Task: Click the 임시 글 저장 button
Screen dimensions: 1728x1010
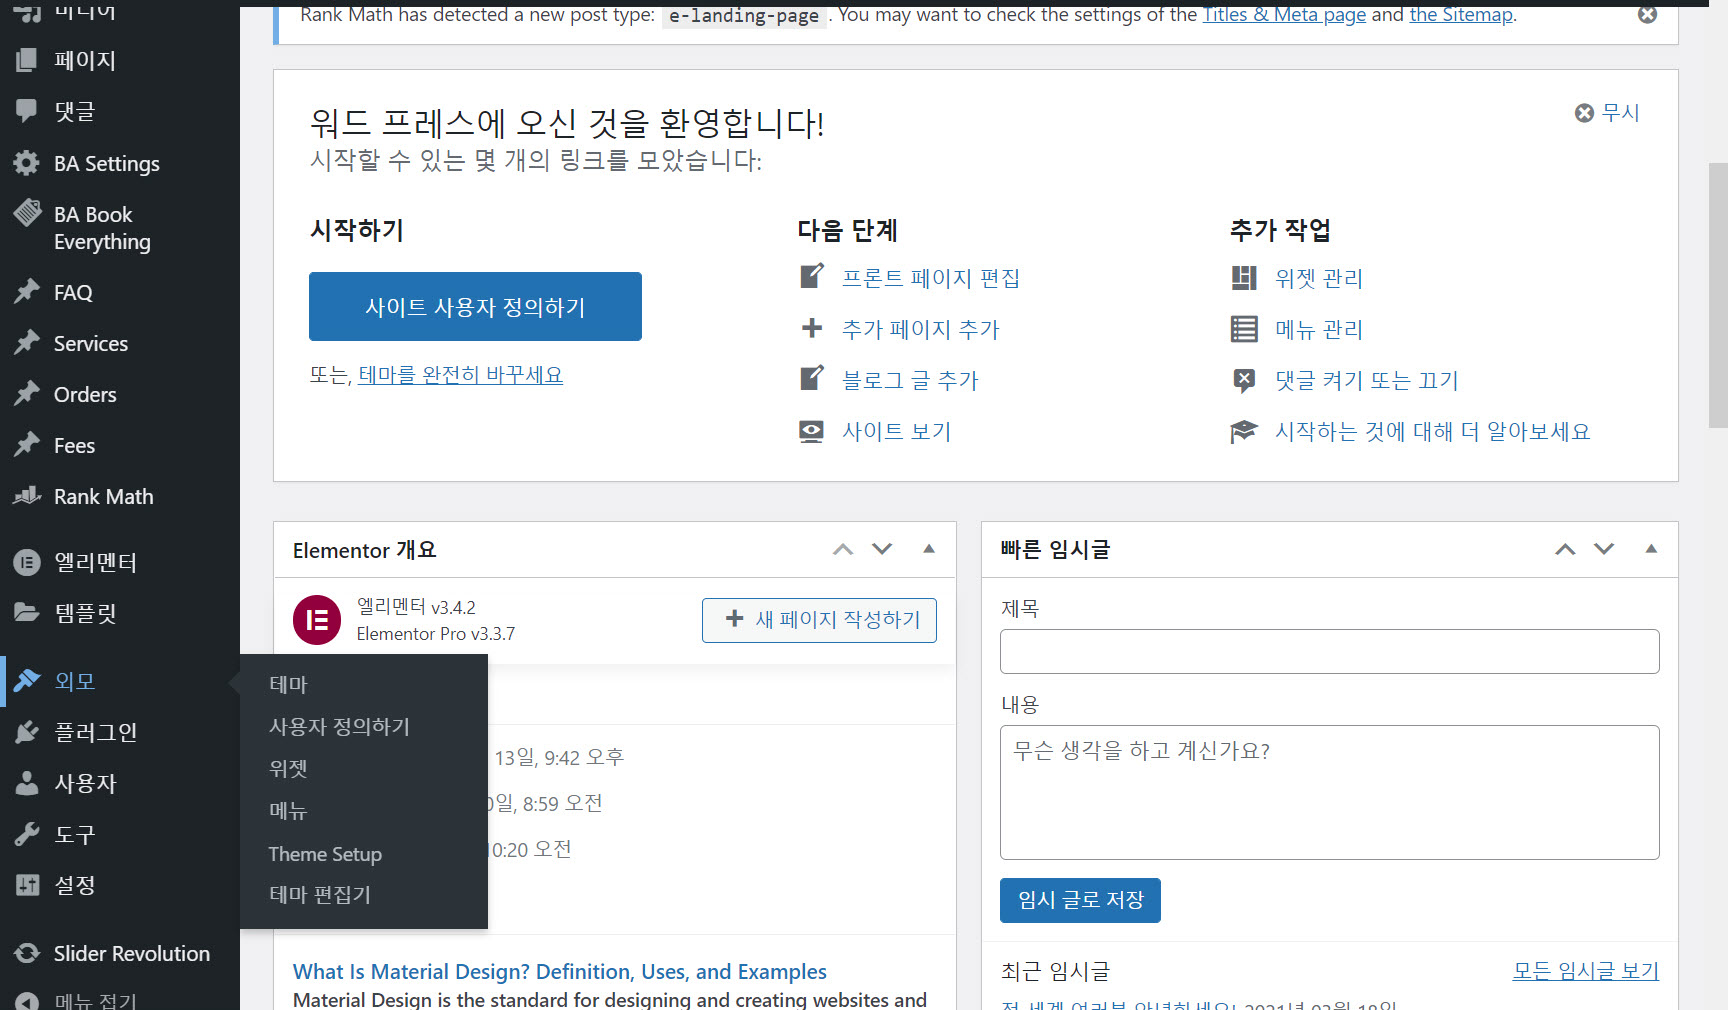Action: click(x=1080, y=900)
